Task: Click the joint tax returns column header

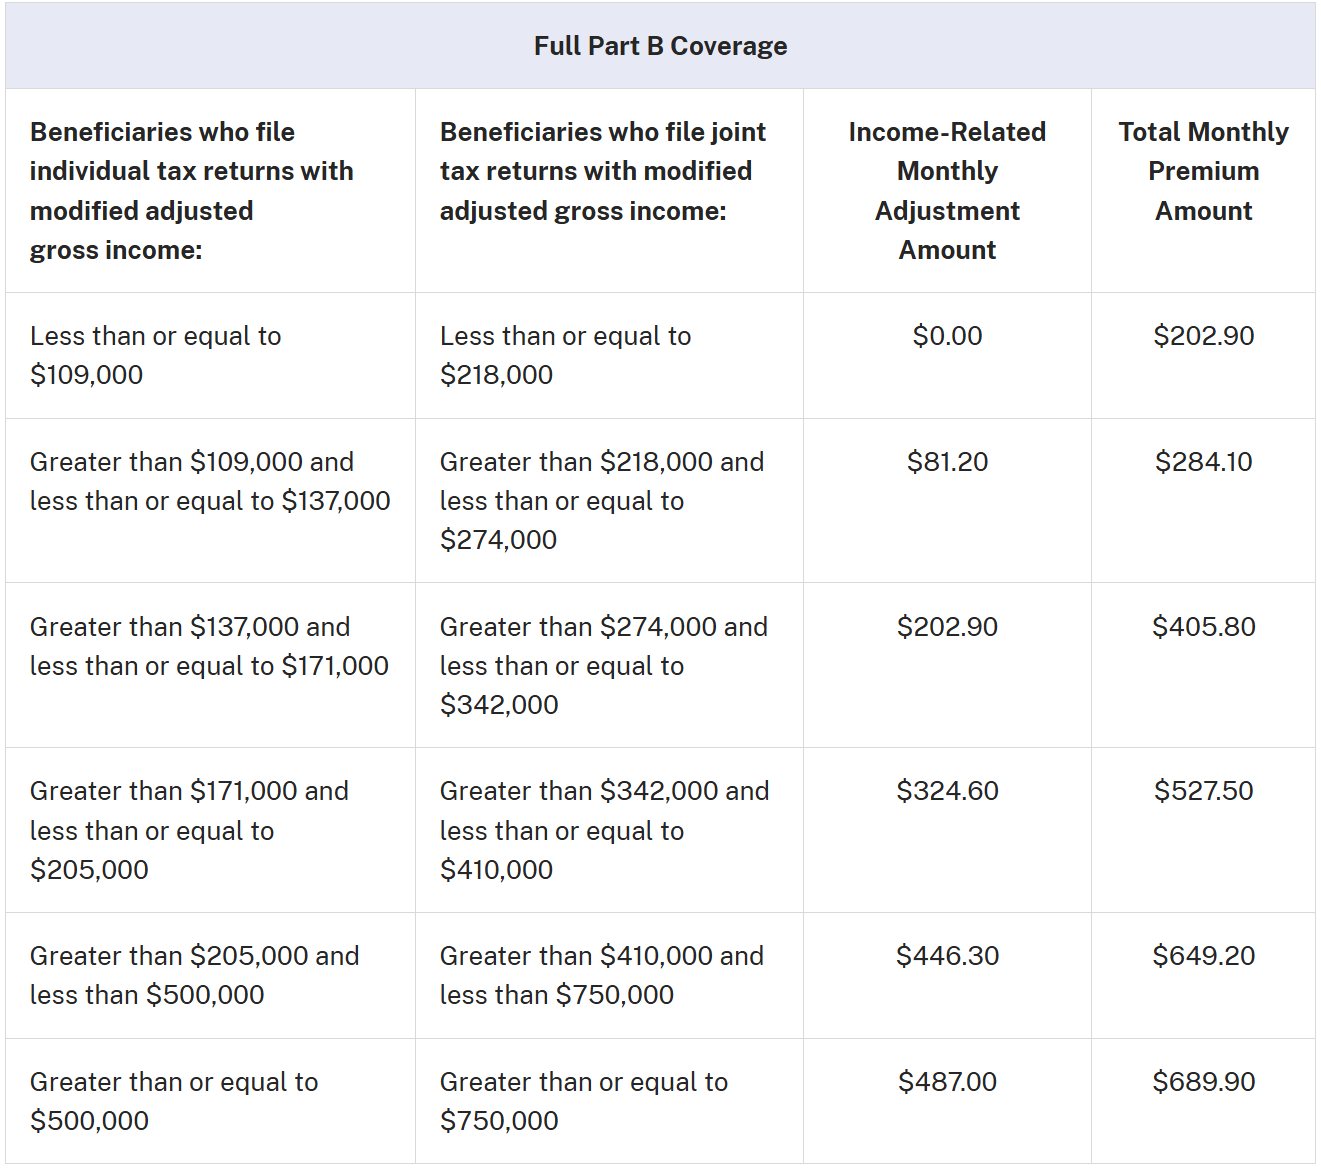Action: 602,171
